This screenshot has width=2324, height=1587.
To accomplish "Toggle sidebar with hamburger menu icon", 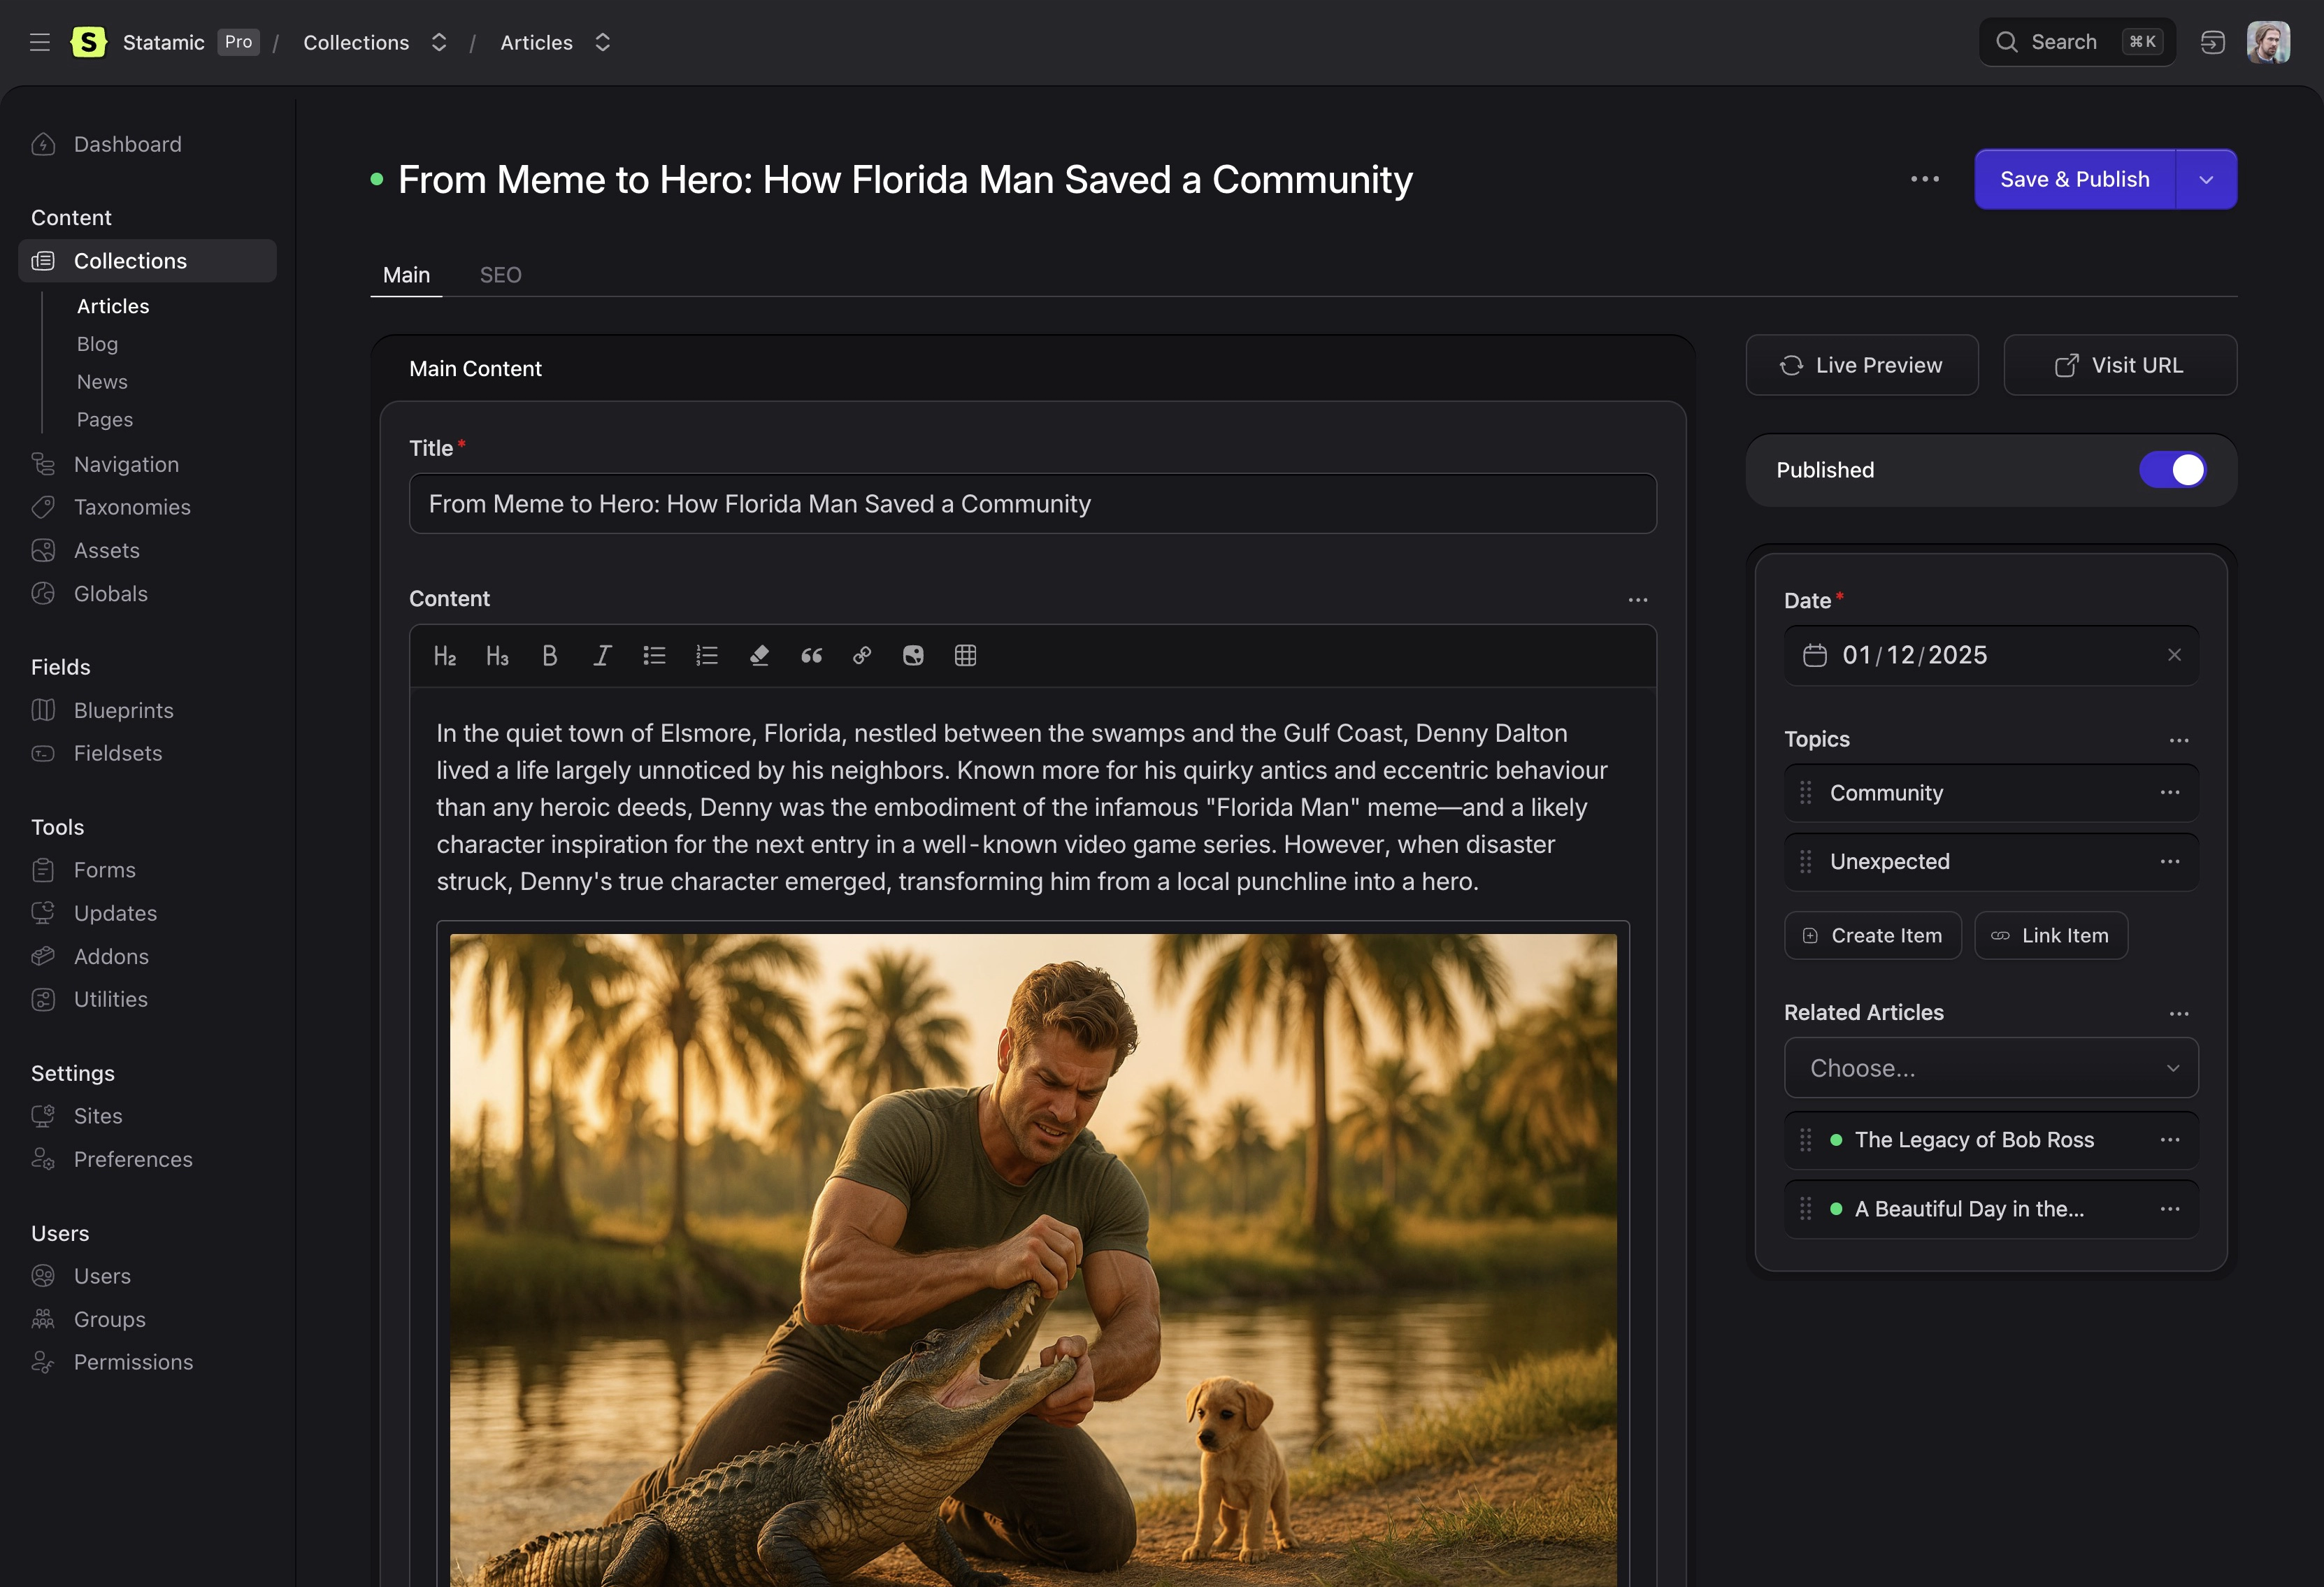I will 40,42.
